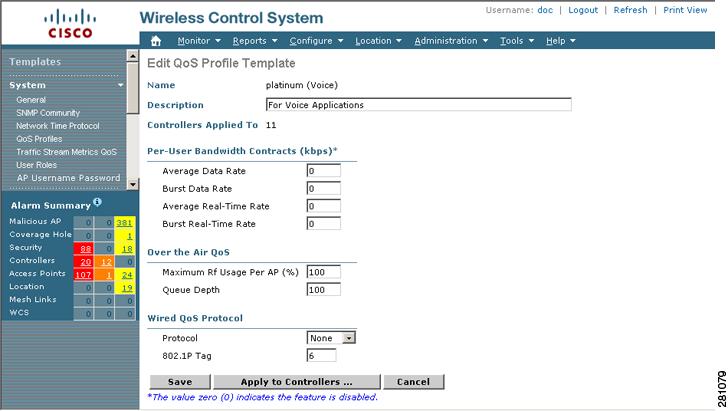The height and width of the screenshot is (411, 728).
Task: Open red Security critical alarm count 88
Action: [x=84, y=249]
